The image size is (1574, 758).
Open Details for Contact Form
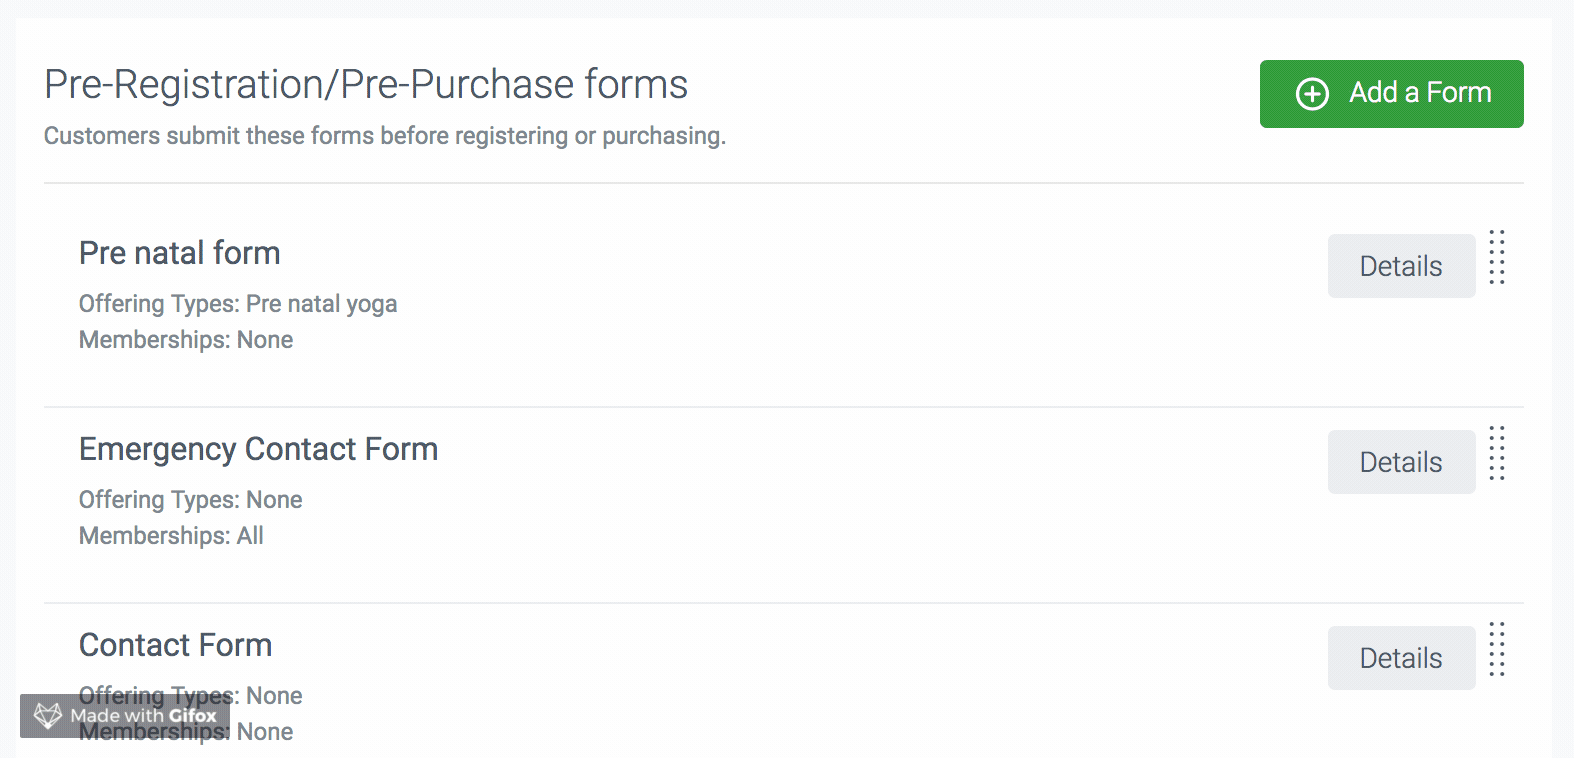[1400, 658]
